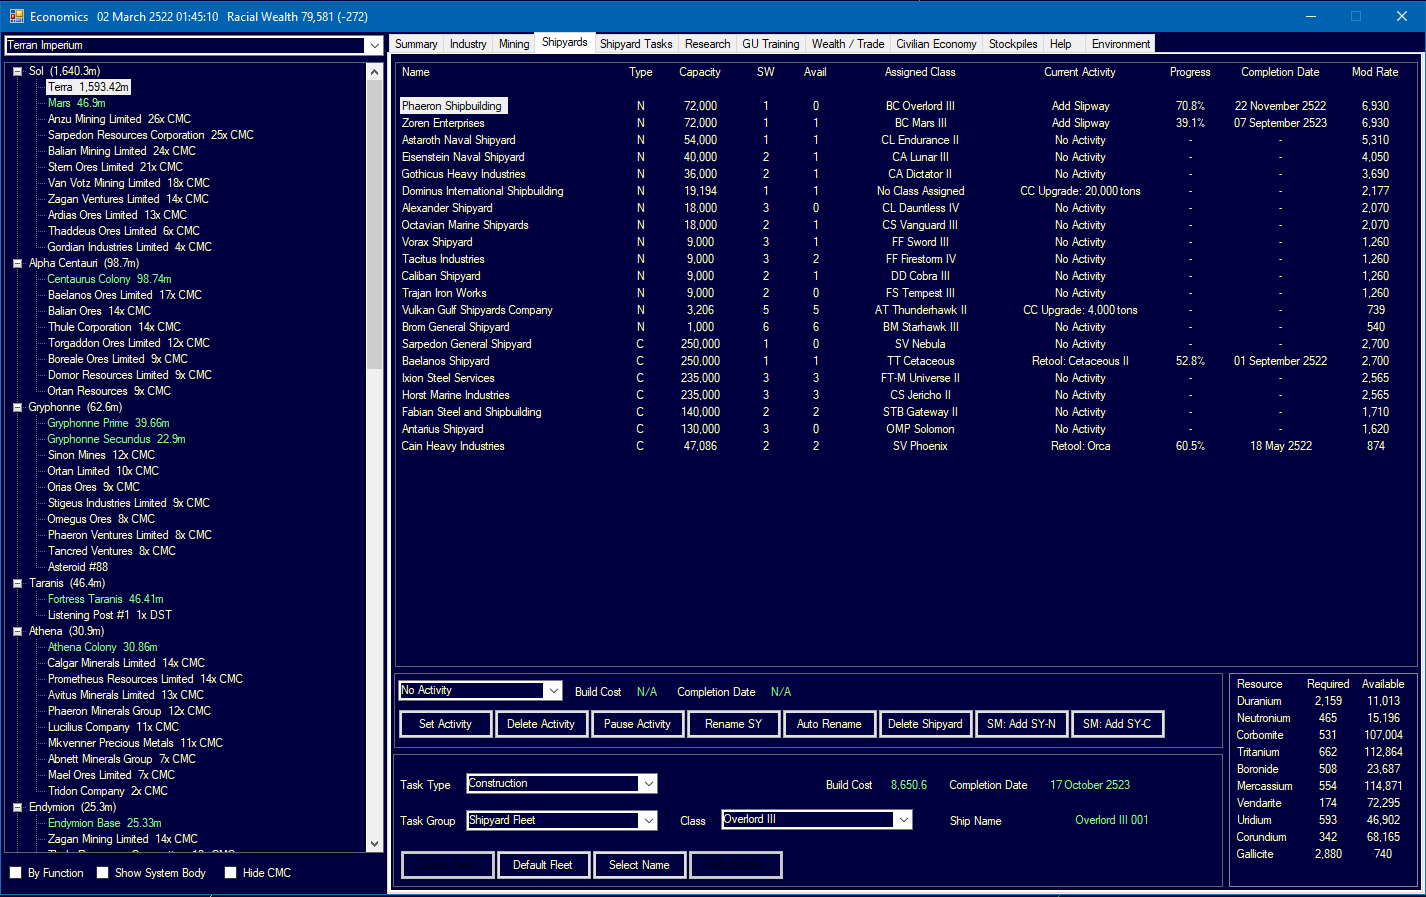Click the Assigned Class column header
The width and height of the screenshot is (1426, 897).
click(x=920, y=72)
